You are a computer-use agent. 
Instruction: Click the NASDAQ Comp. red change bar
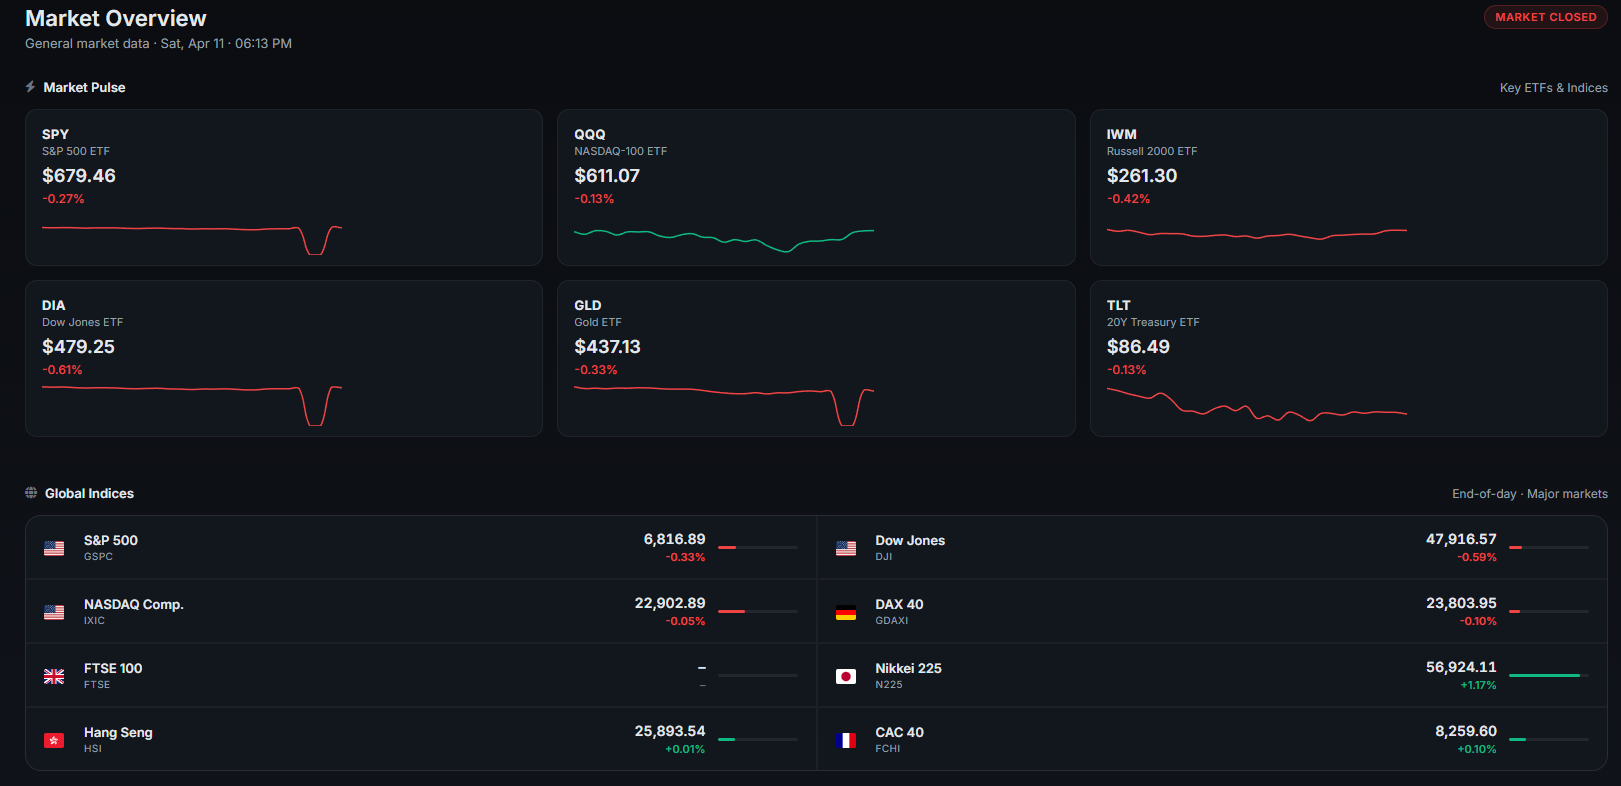coord(732,611)
